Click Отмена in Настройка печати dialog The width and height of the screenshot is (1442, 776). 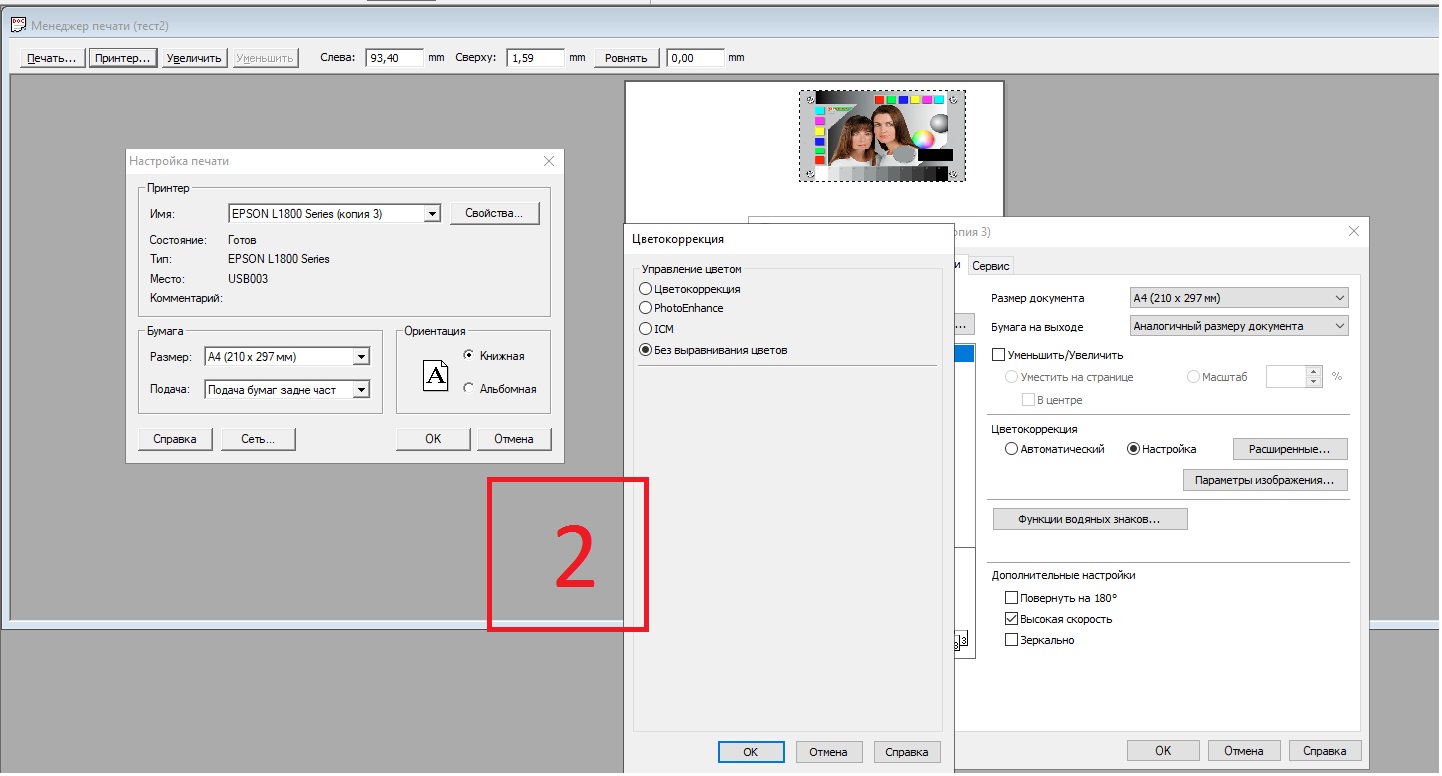[x=514, y=439]
